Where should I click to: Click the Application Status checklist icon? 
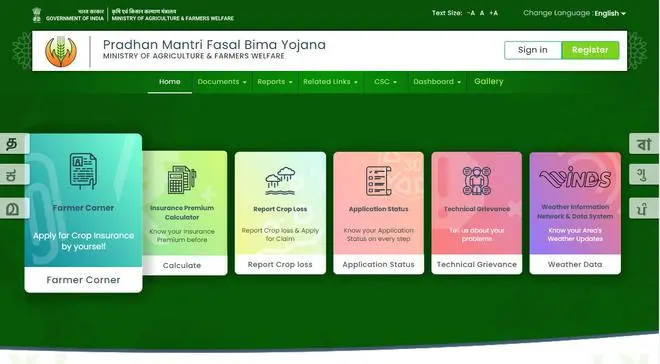(x=378, y=181)
